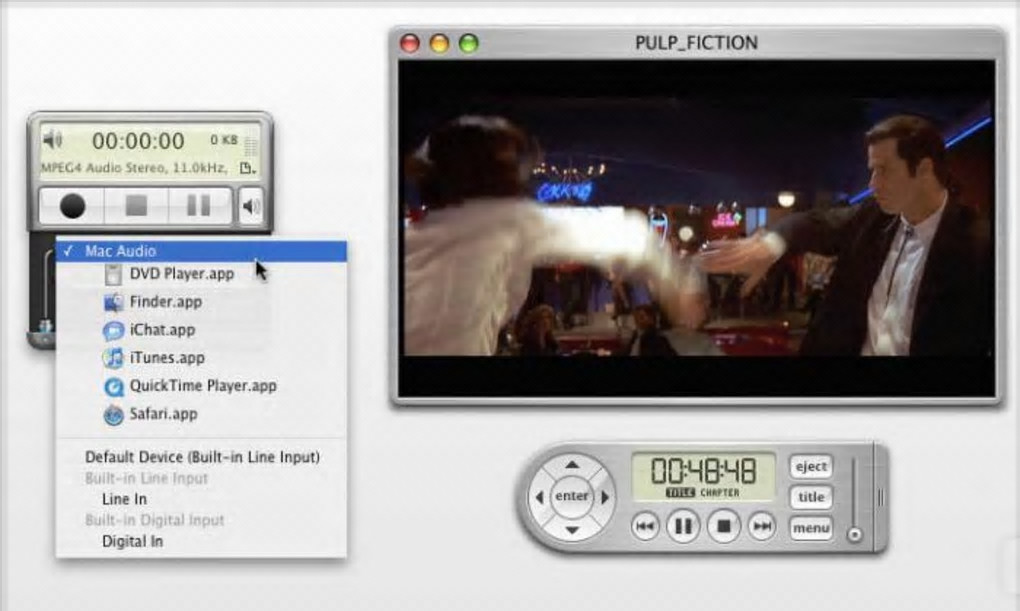Skip to previous chapter on DVD remote
1020x611 pixels.
pyautogui.click(x=645, y=526)
